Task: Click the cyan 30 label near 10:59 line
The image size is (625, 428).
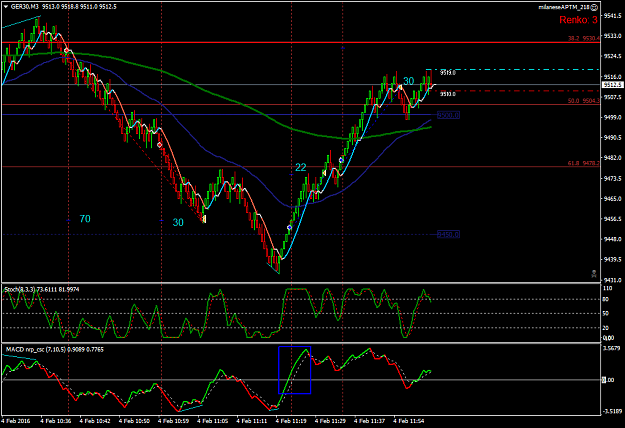Action: [x=178, y=222]
